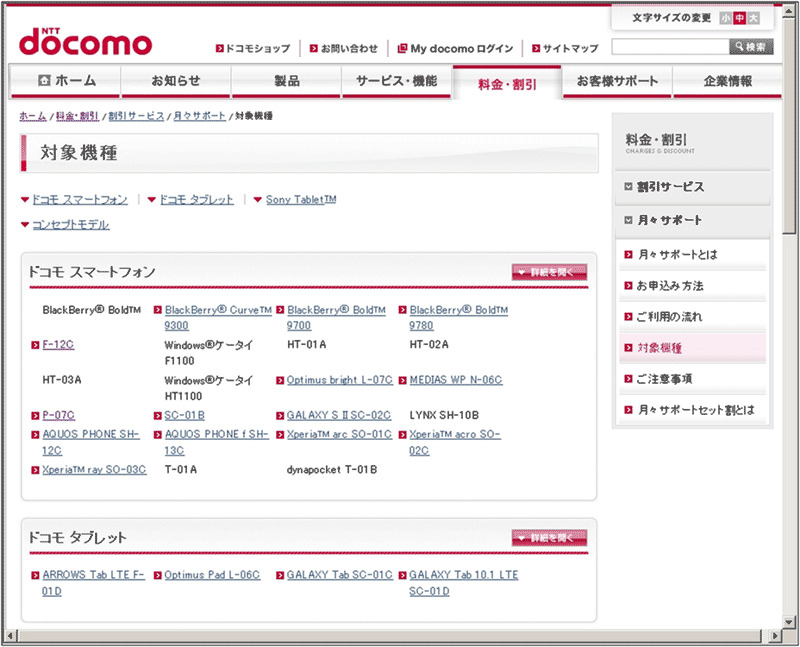This screenshot has height=647, width=800.
Task: Open the 企業情報 tab
Action: click(728, 81)
